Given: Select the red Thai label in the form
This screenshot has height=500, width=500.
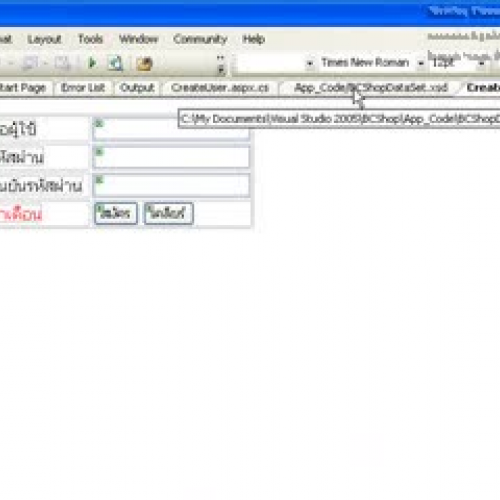Looking at the screenshot, I should point(21,214).
